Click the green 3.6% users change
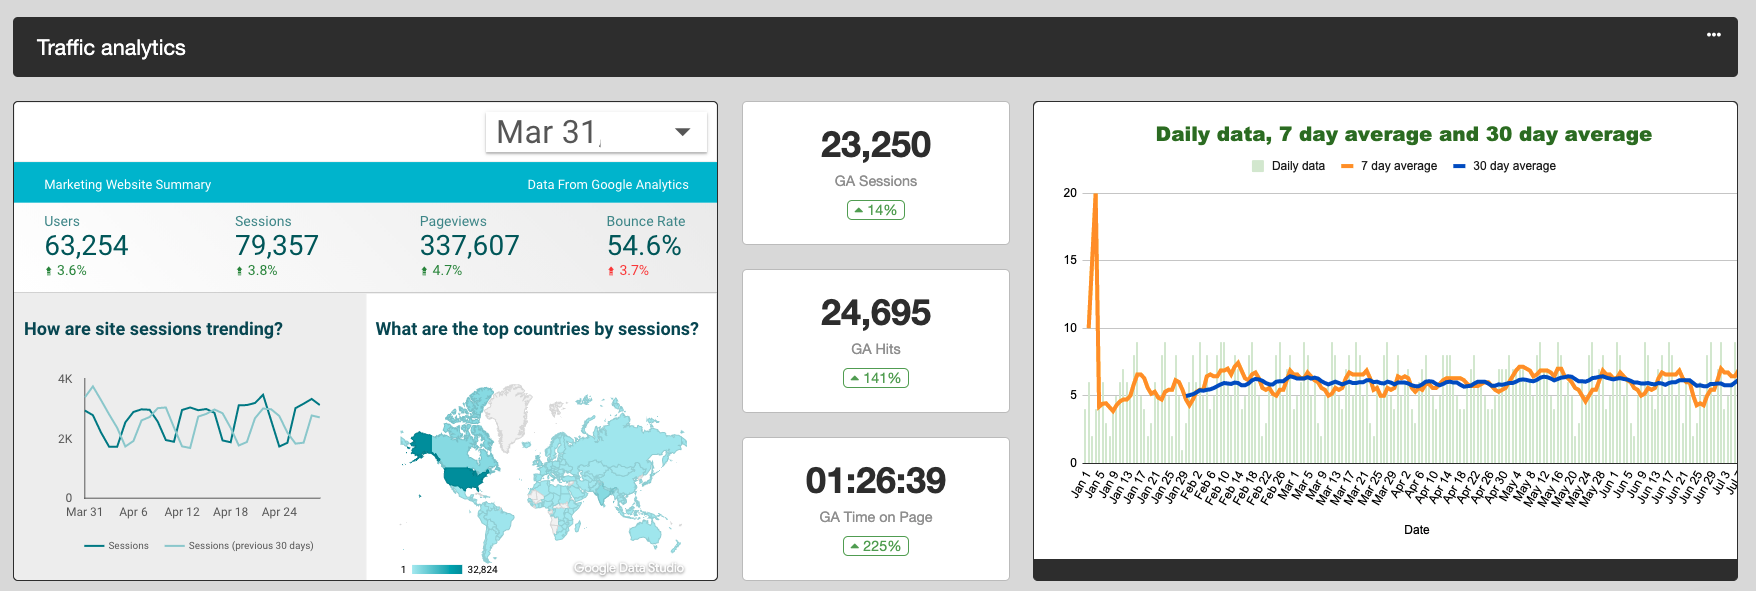The width and height of the screenshot is (1756, 591). point(66,271)
